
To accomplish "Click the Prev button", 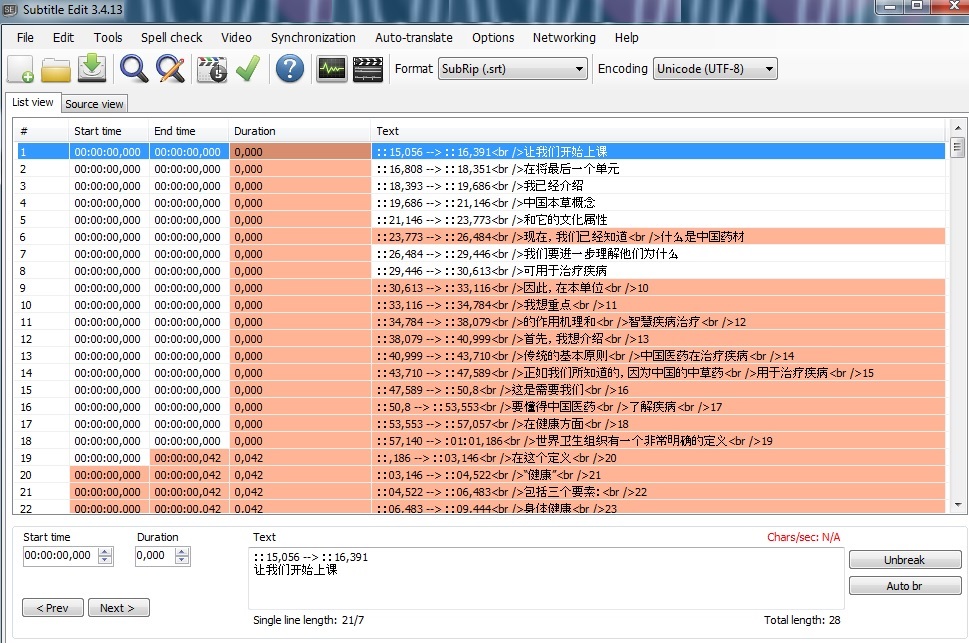I will coord(53,608).
